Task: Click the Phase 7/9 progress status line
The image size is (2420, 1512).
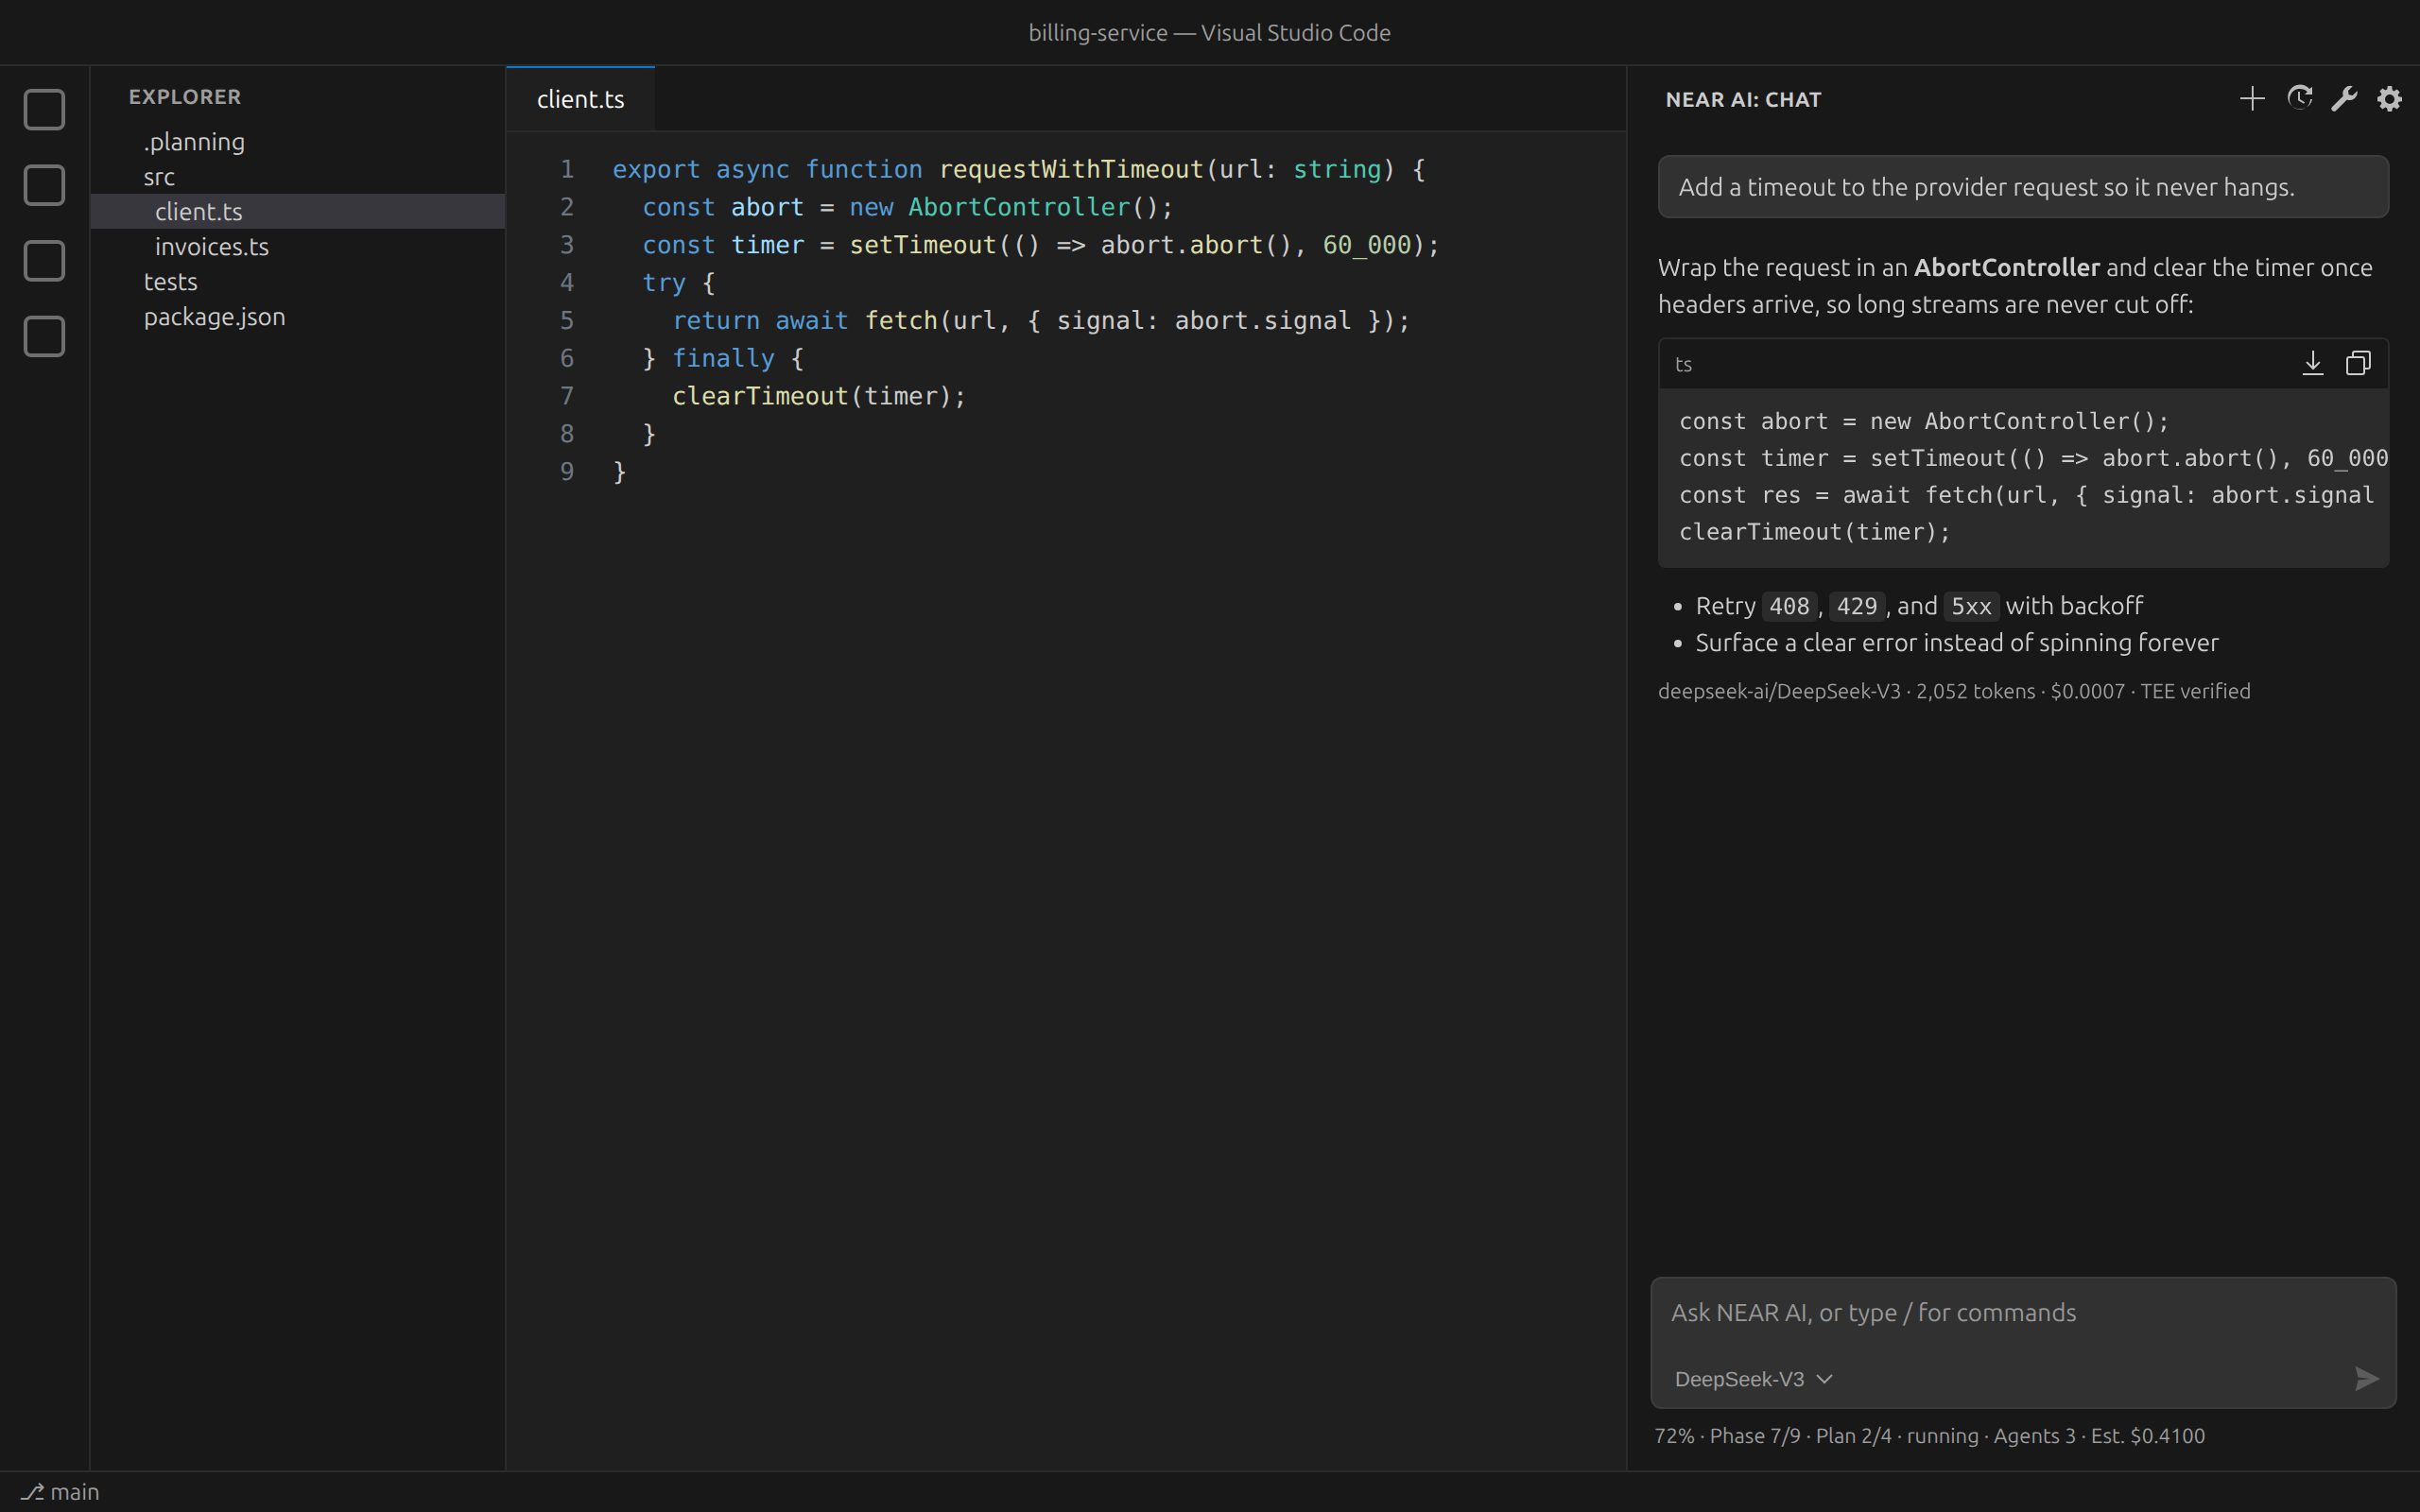Action: 1929,1436
